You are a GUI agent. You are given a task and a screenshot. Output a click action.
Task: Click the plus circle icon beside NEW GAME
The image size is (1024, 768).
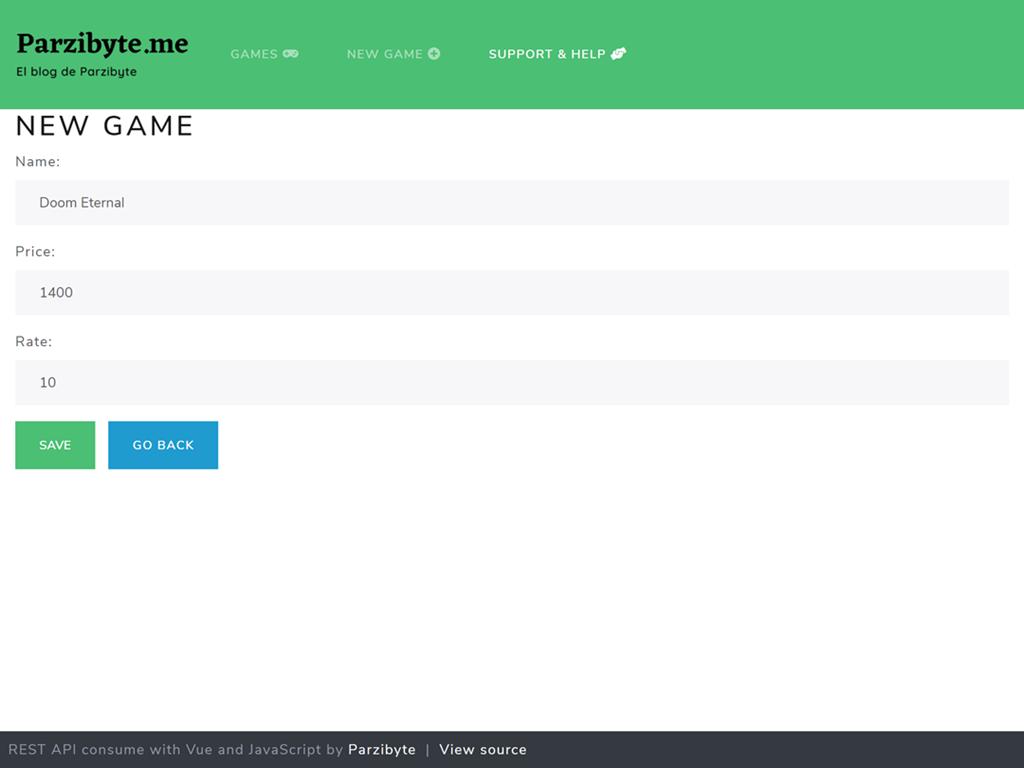(x=434, y=54)
